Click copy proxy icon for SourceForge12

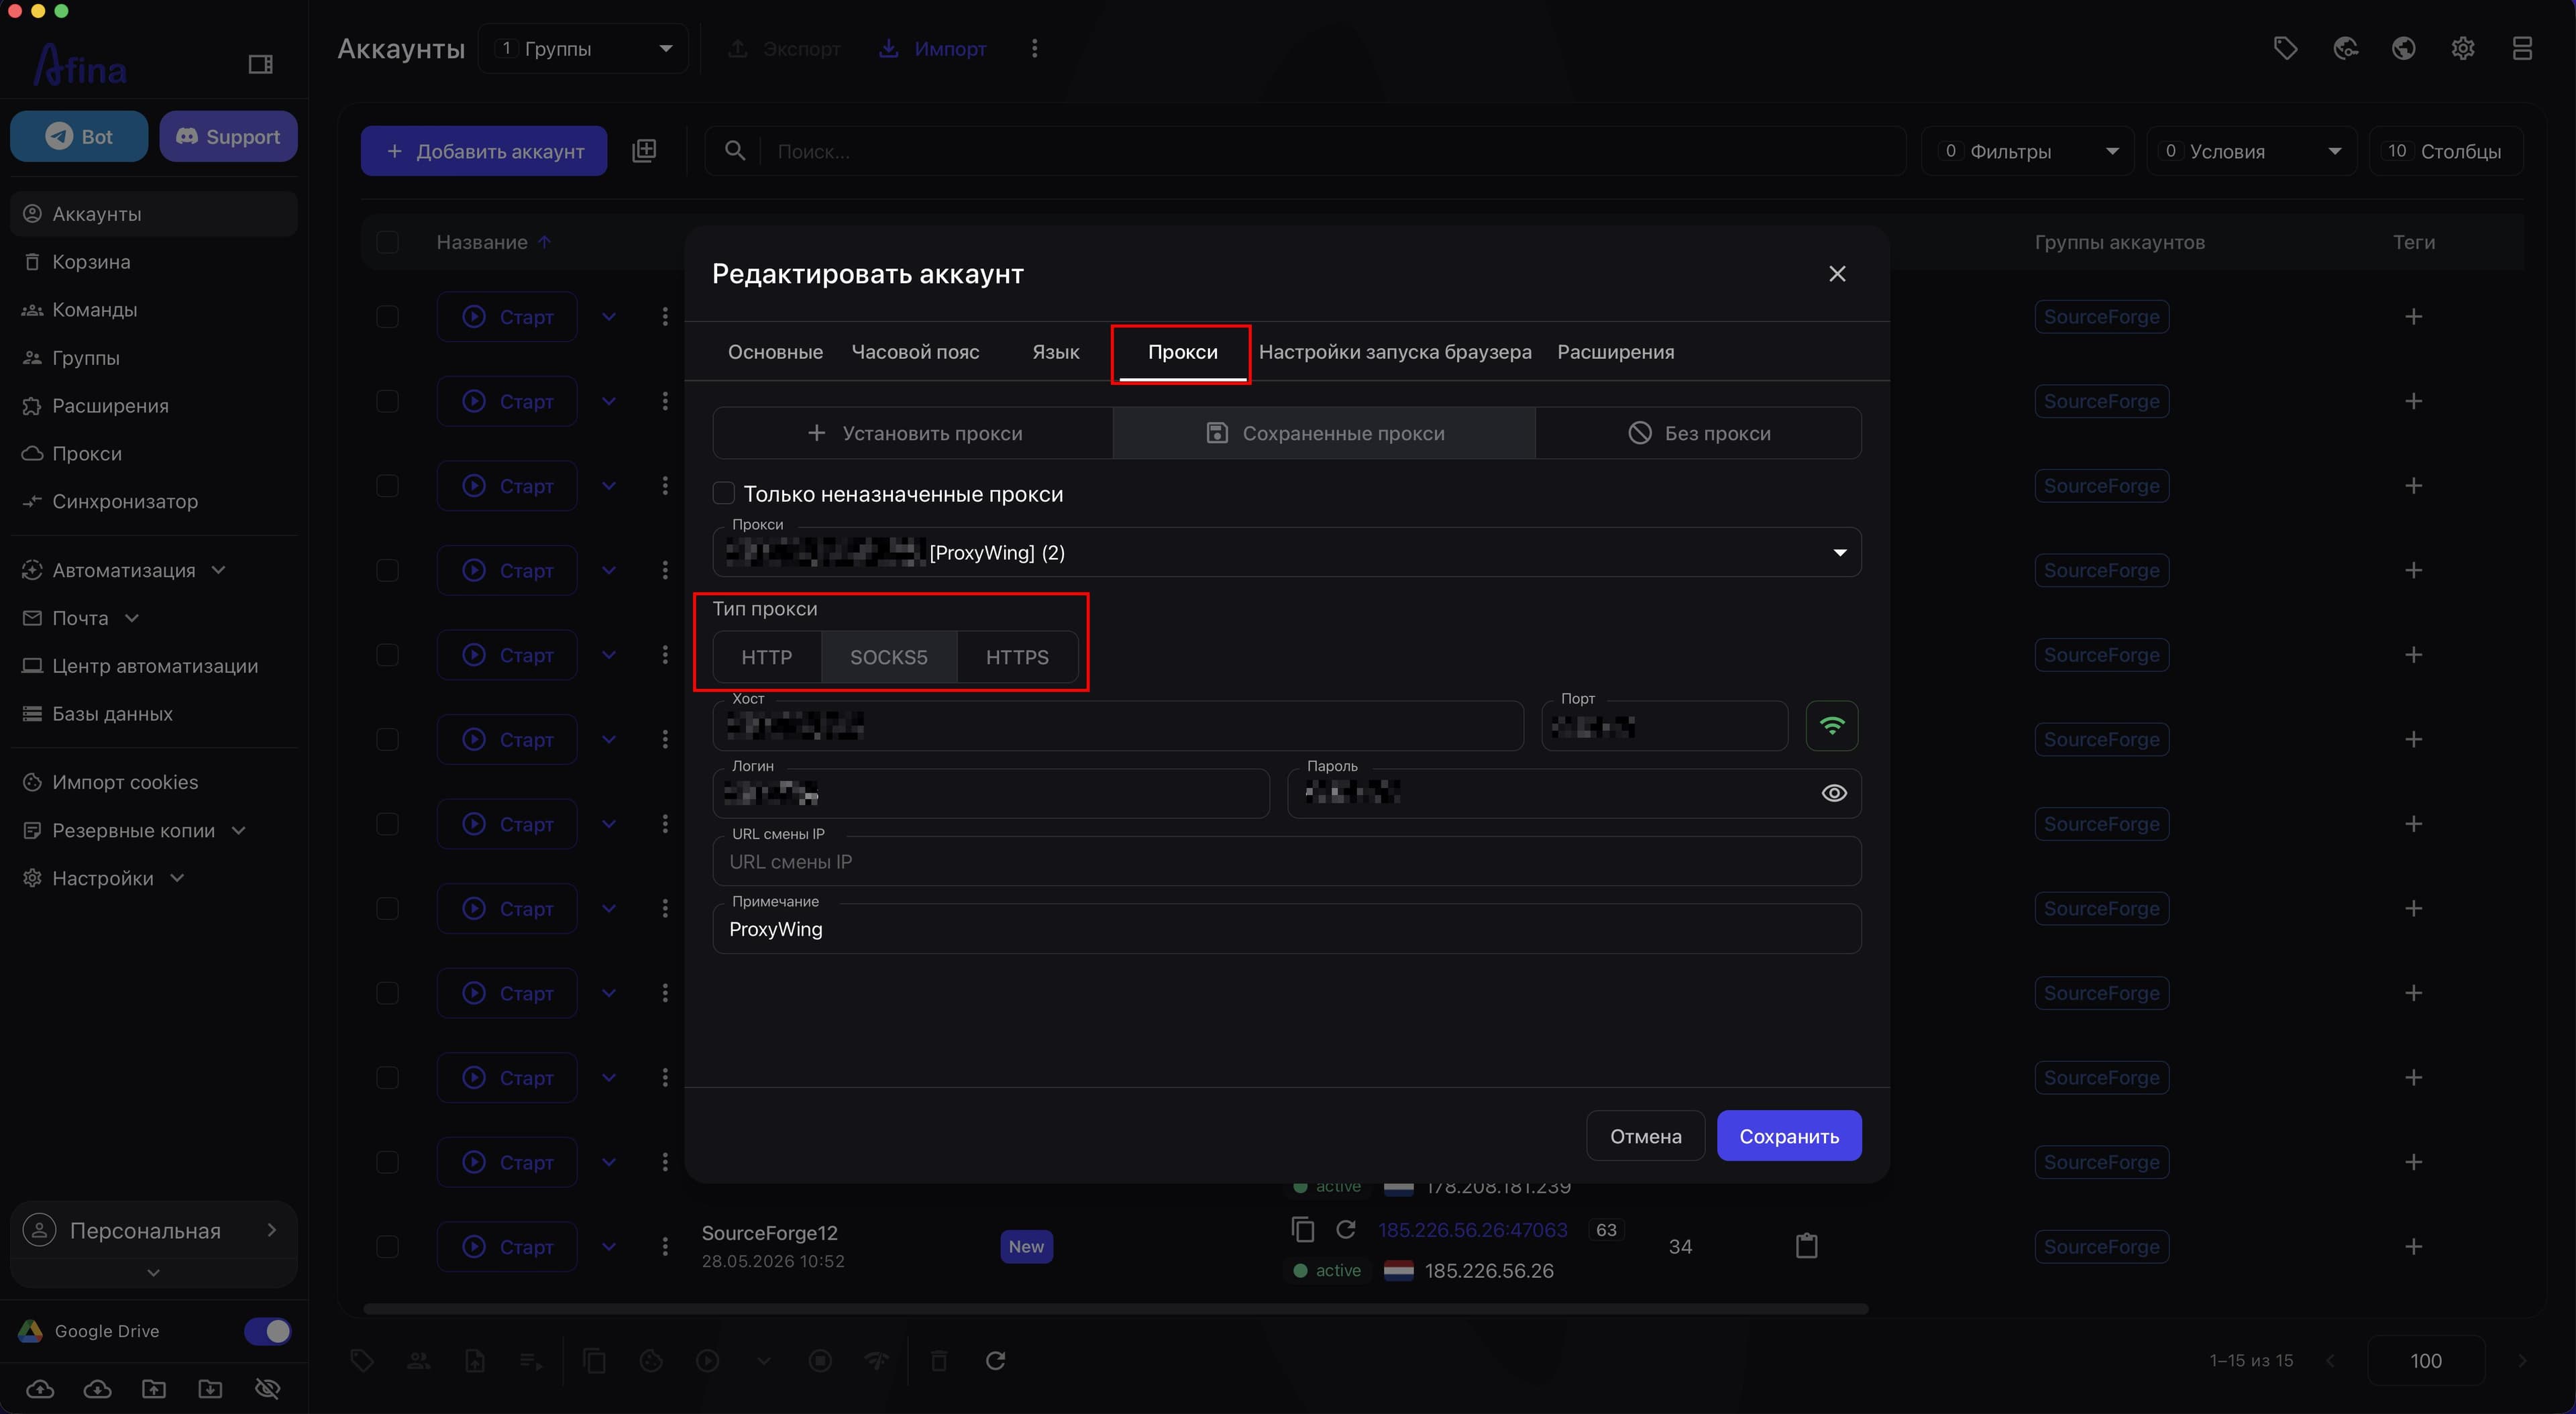click(1302, 1229)
